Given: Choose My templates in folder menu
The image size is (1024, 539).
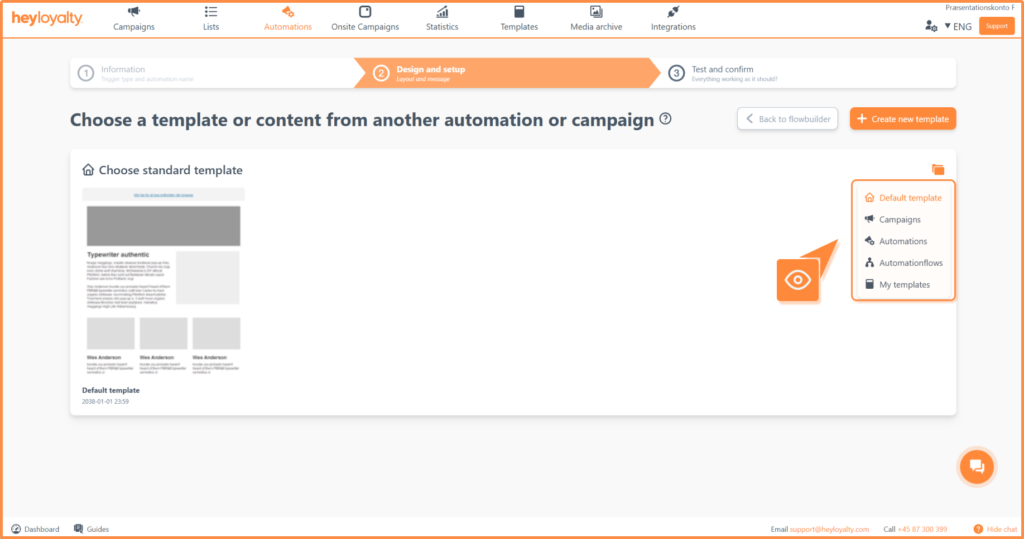Looking at the screenshot, I should pos(903,285).
